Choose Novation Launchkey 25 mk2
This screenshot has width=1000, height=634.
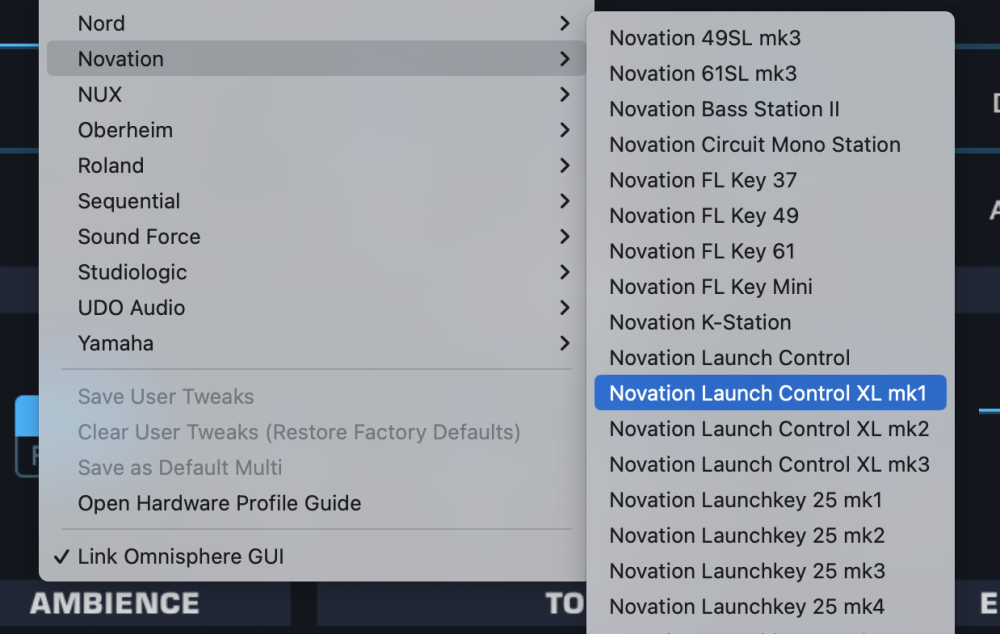point(746,535)
